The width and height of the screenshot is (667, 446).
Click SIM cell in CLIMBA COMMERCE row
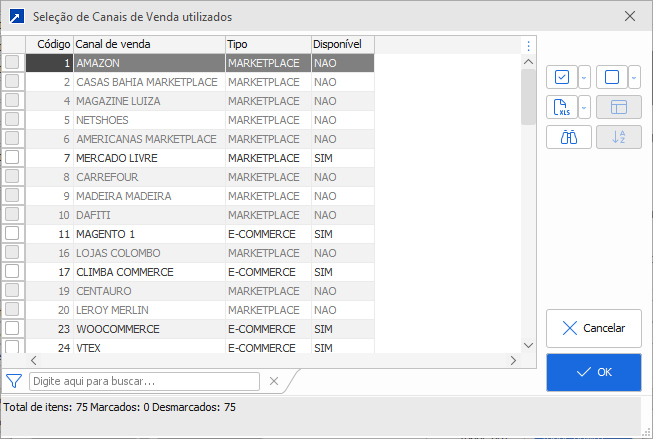click(343, 272)
